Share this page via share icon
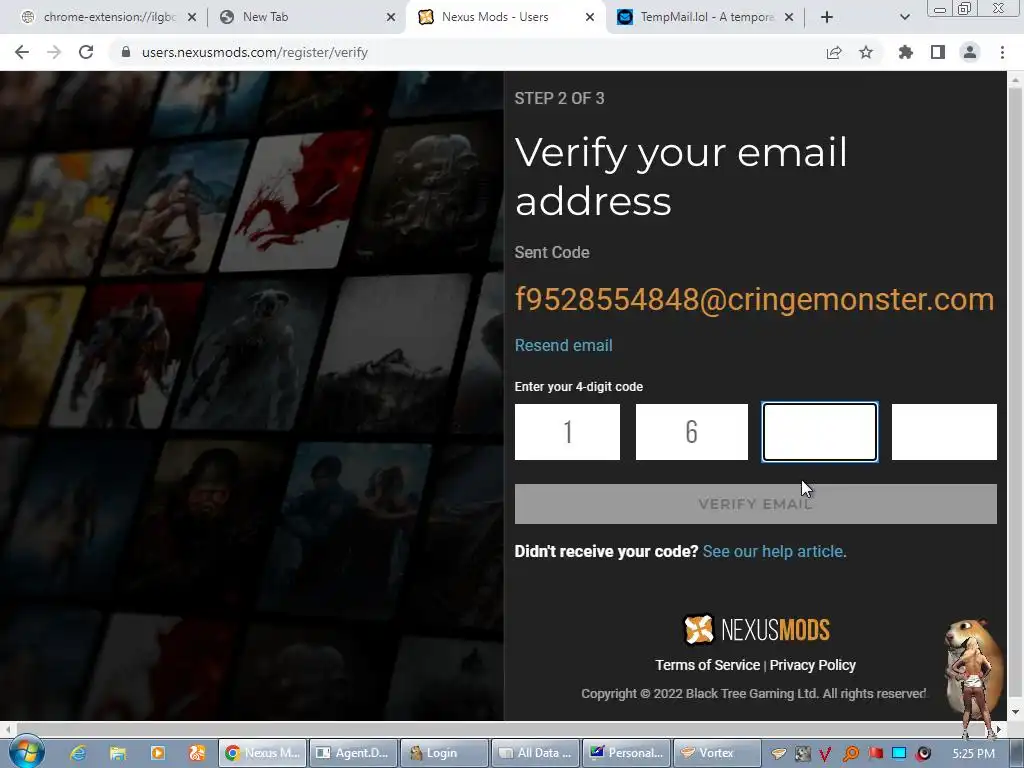This screenshot has height=768, width=1024. 834,52
